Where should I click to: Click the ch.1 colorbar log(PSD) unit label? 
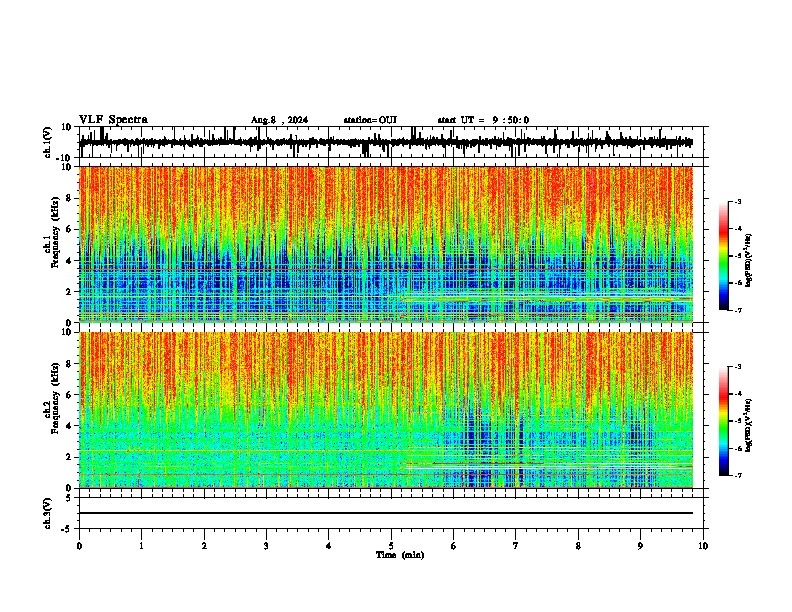point(748,261)
